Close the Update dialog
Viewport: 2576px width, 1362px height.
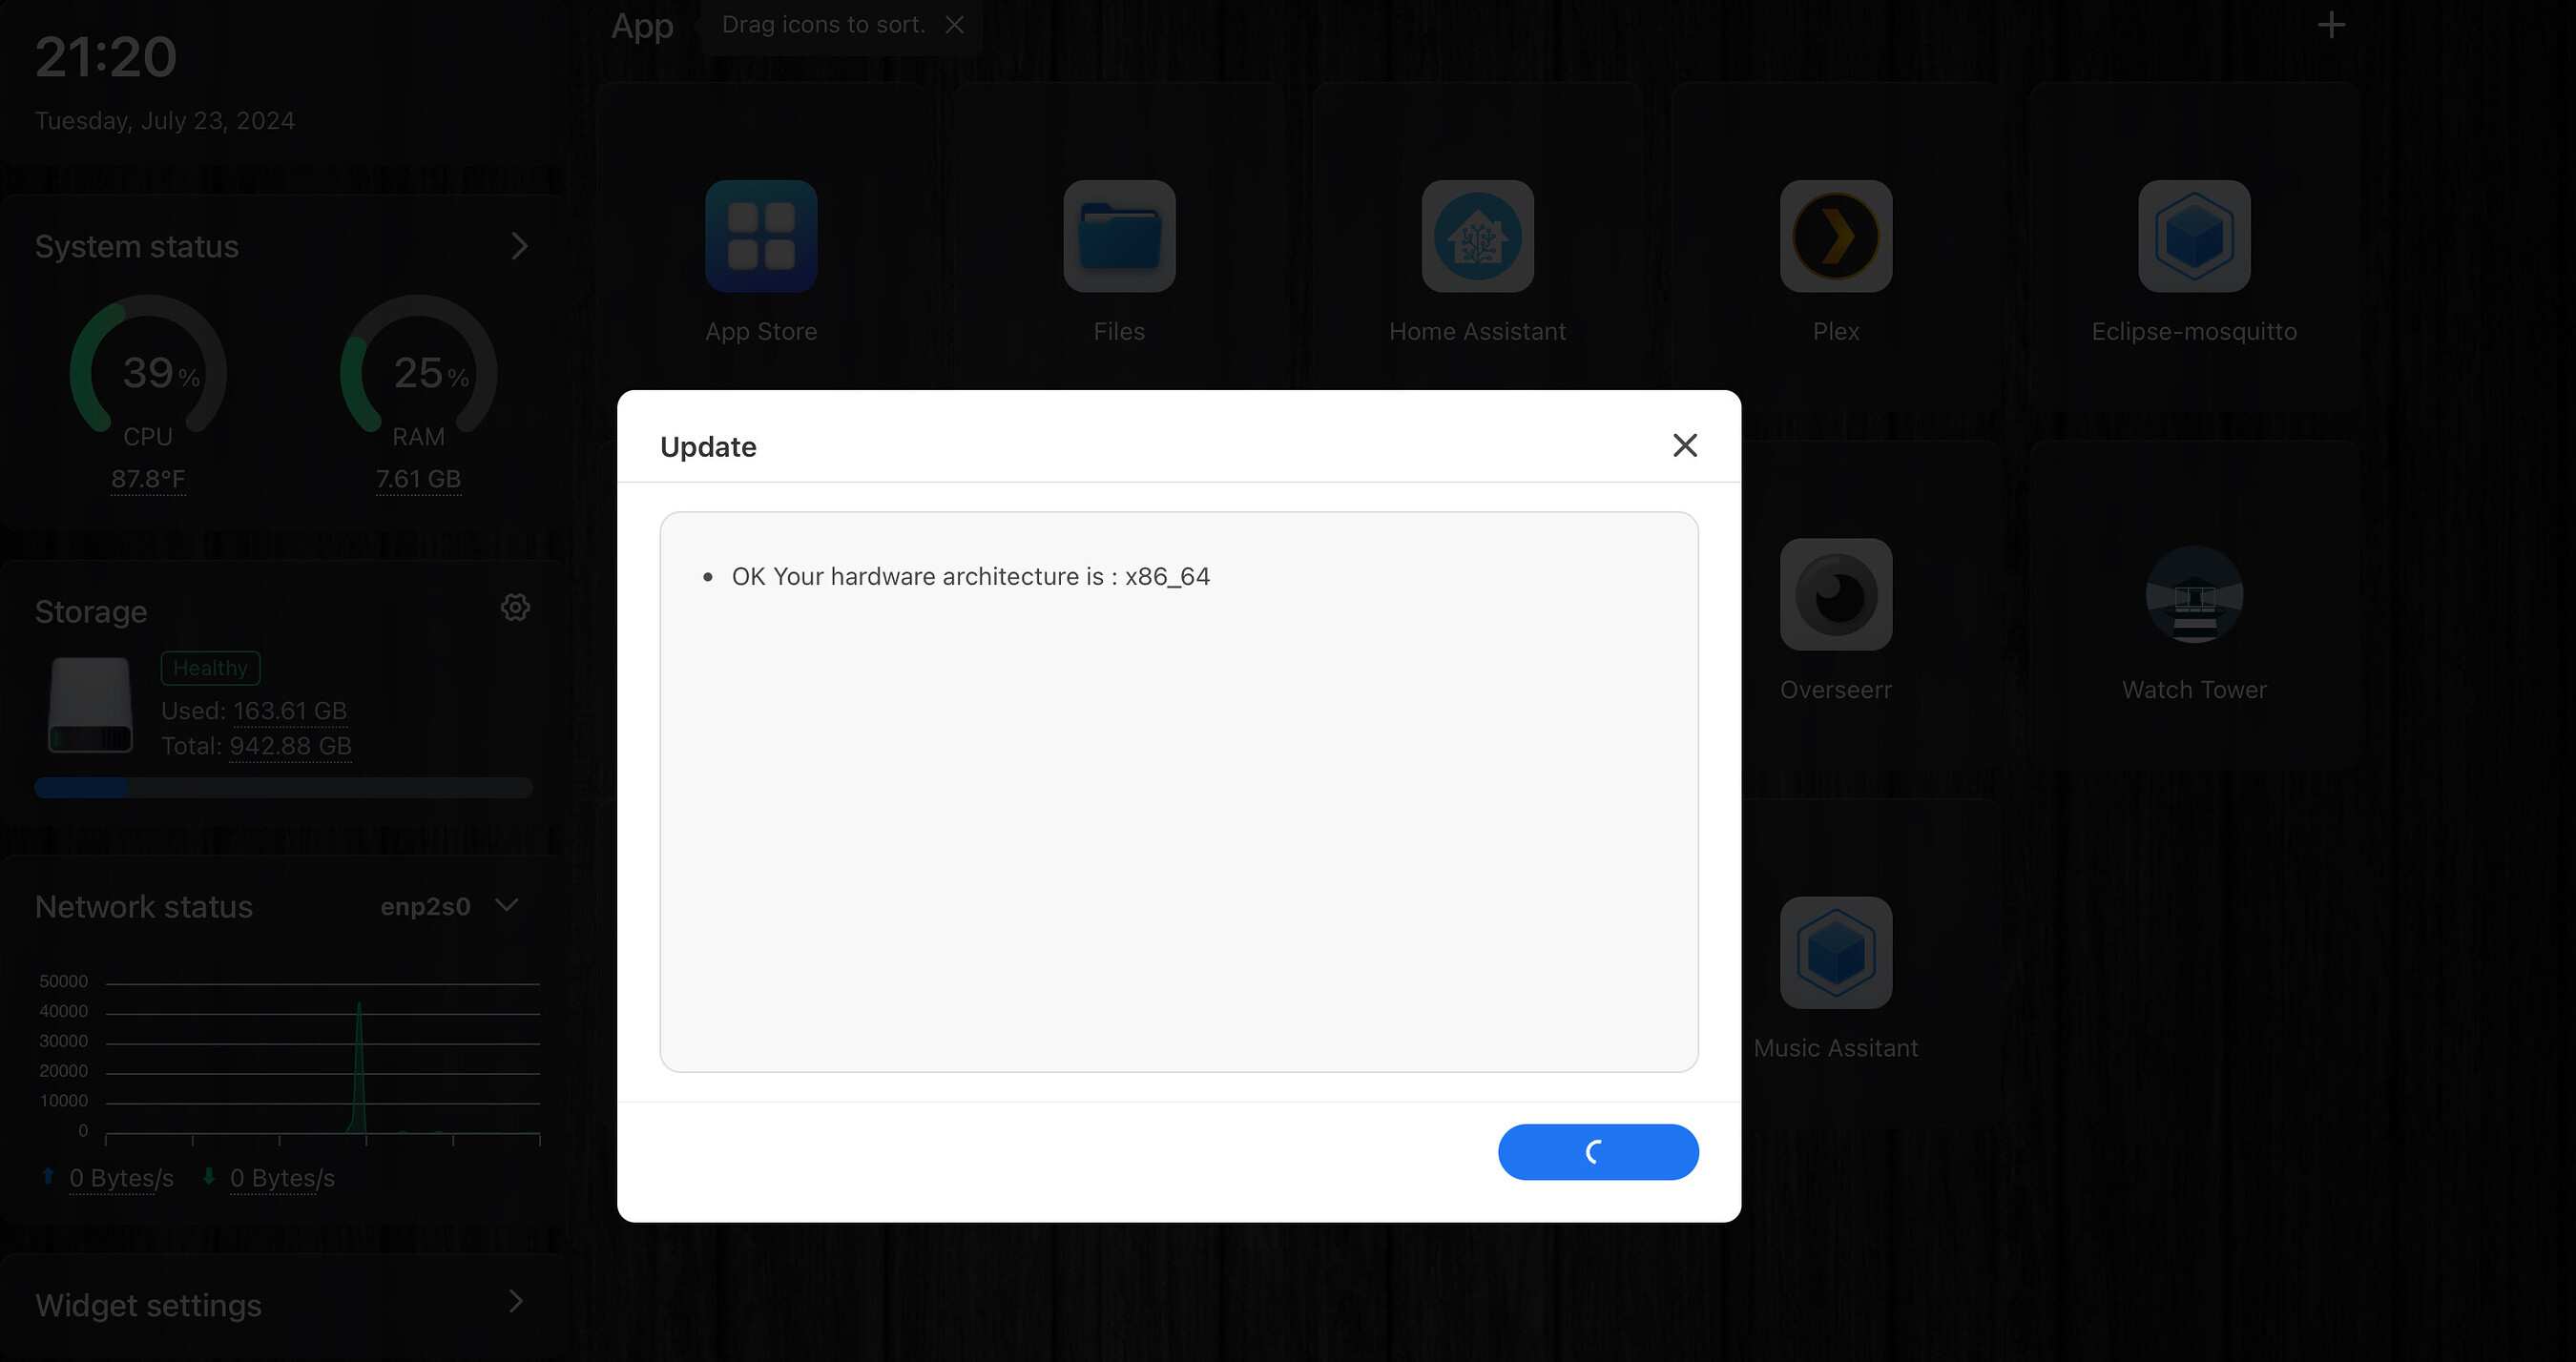[x=1685, y=445]
